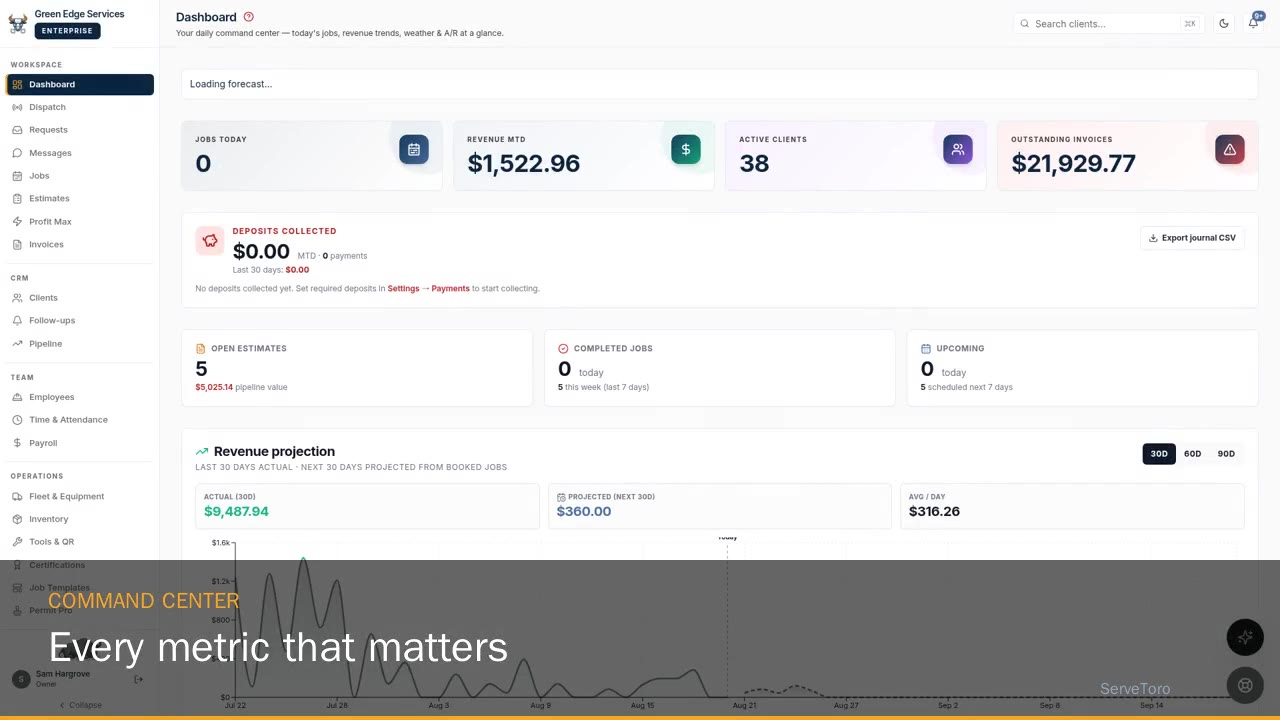1280x720 pixels.
Task: Click the Dashboard grid icon in the sidebar
Action: (x=18, y=85)
